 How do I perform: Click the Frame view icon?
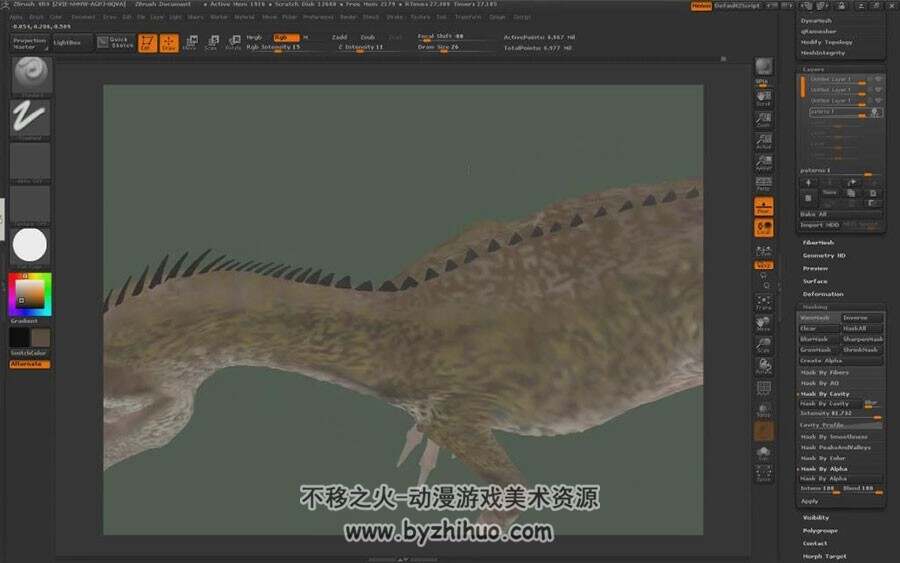coord(763,302)
